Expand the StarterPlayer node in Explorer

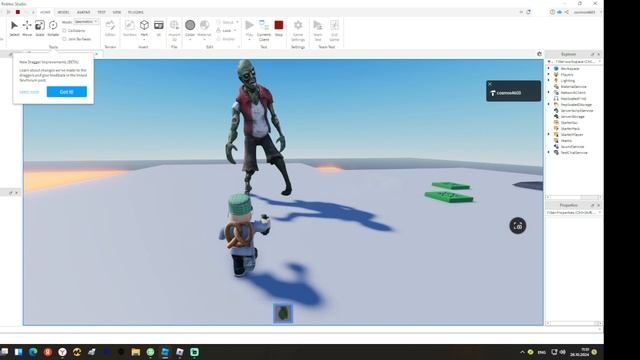pos(549,134)
